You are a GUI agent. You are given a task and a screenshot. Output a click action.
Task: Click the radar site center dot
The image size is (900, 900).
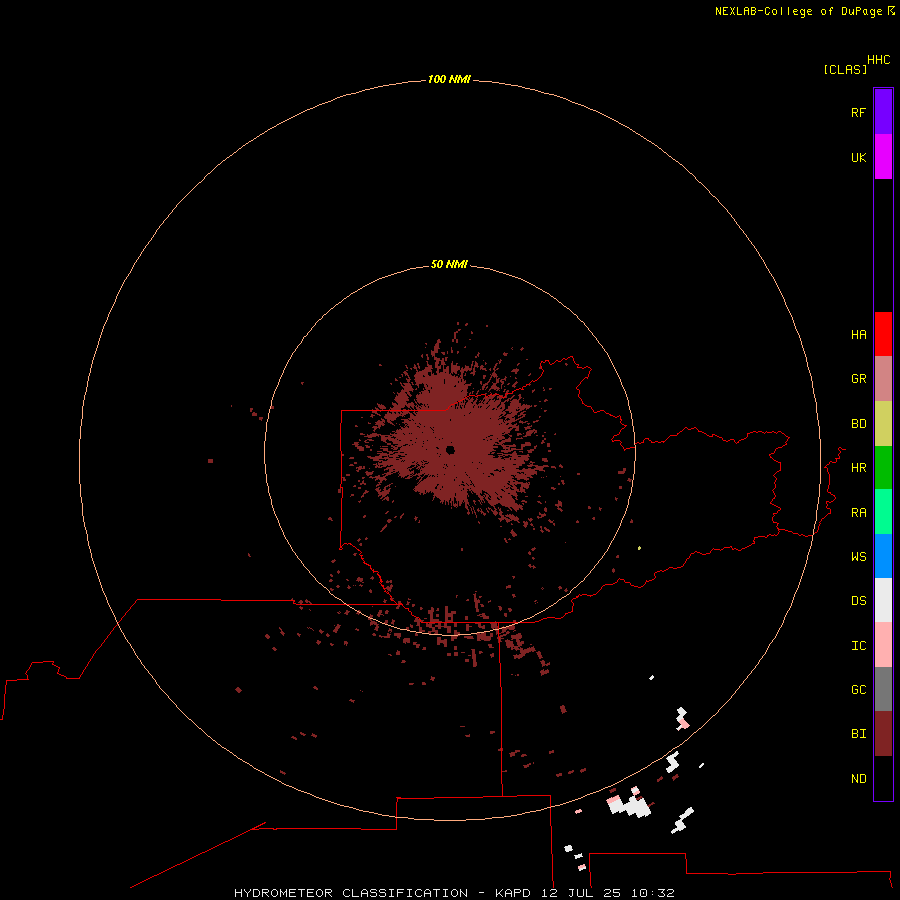(x=450, y=450)
